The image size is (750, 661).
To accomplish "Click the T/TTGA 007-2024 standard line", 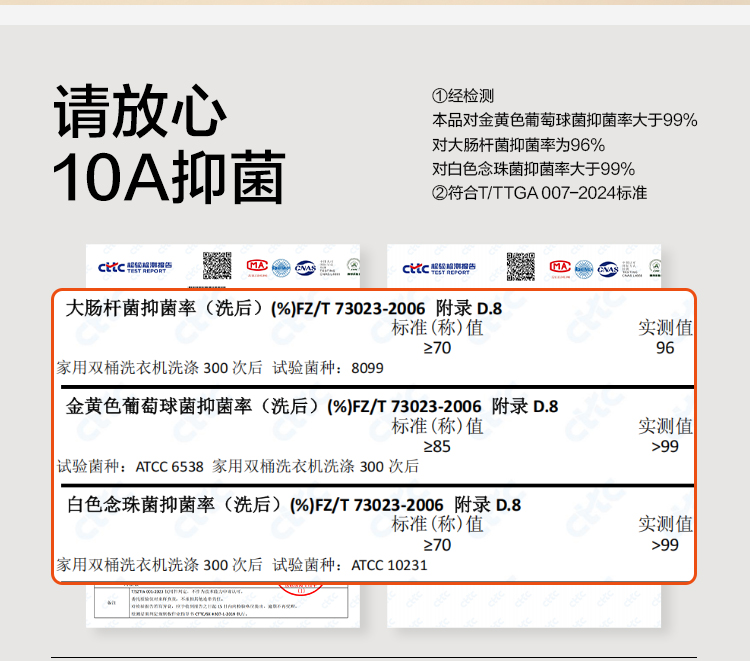I will tap(539, 192).
